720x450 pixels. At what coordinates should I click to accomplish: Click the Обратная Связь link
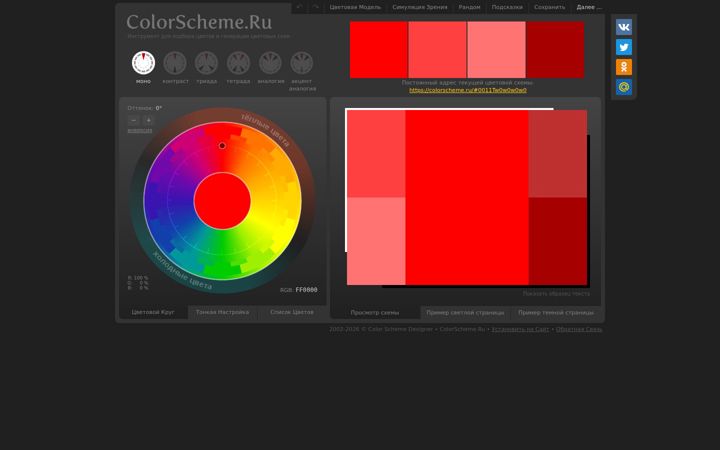pos(579,329)
